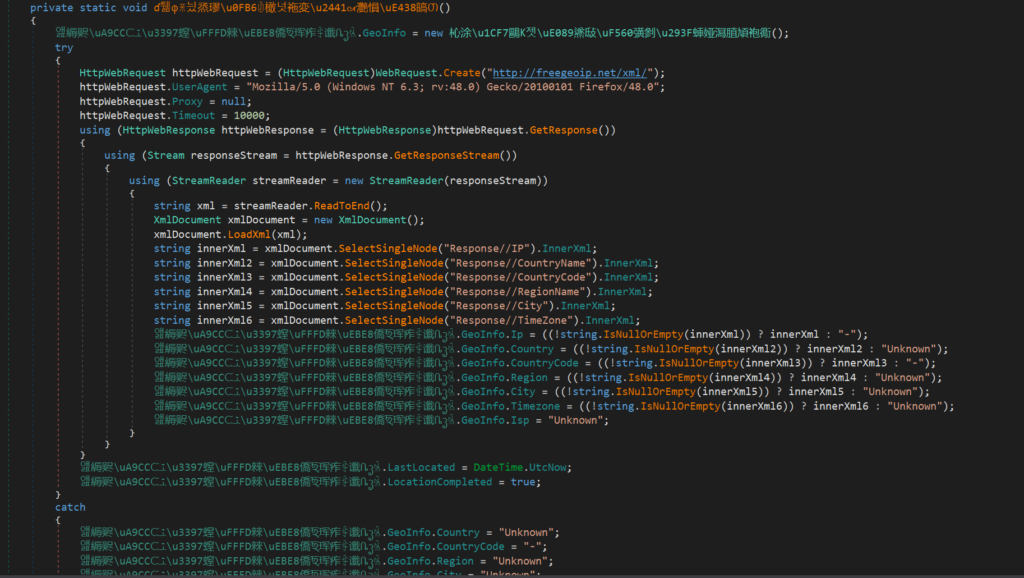Click the UtcNow property
The image size is (1024, 578).
pyautogui.click(x=548, y=468)
